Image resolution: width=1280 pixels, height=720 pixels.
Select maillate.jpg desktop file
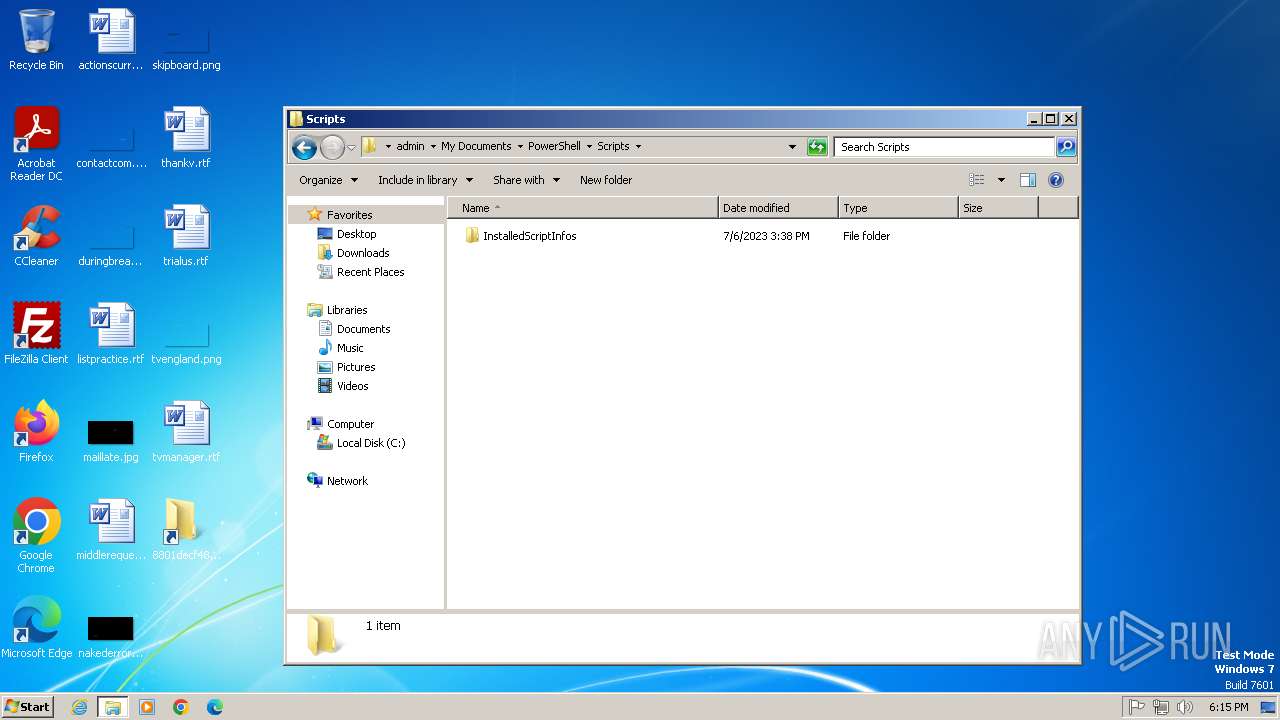(111, 440)
